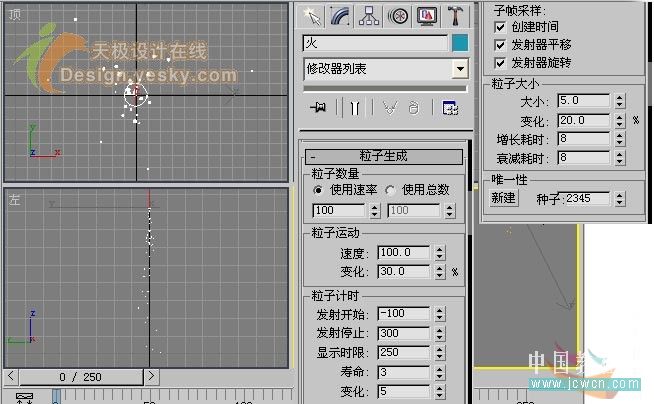Image resolution: width=654 pixels, height=404 pixels.
Task: Click the 增长耗时 value field
Action: (x=584, y=139)
